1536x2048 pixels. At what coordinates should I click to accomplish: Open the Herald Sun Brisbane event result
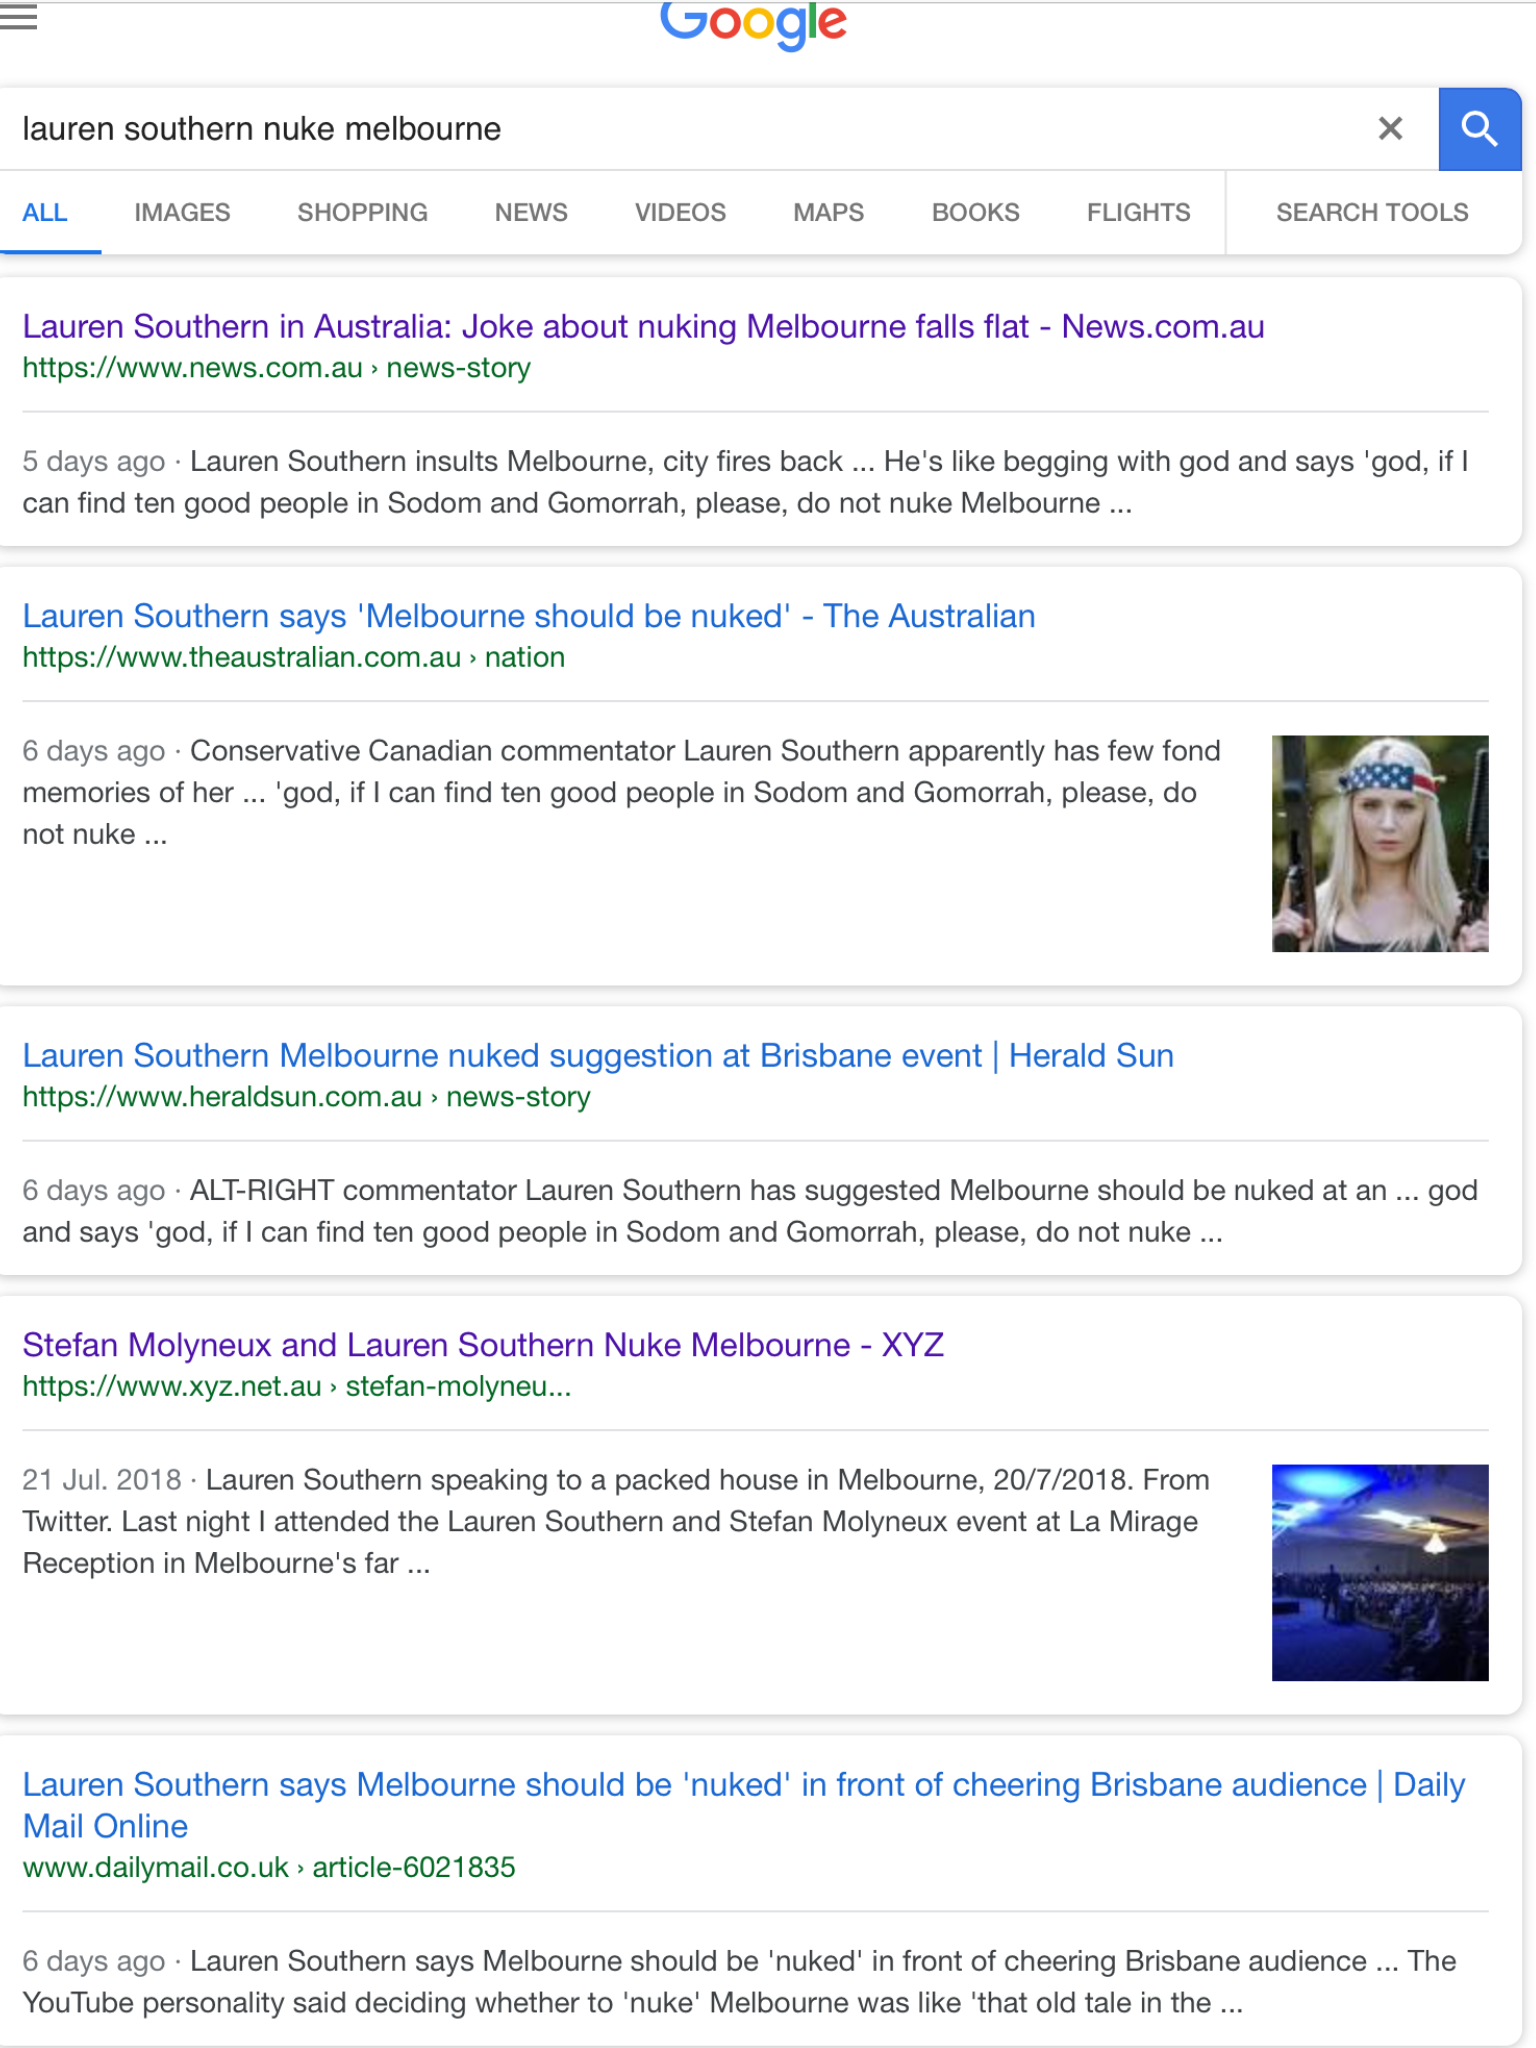tap(598, 1056)
